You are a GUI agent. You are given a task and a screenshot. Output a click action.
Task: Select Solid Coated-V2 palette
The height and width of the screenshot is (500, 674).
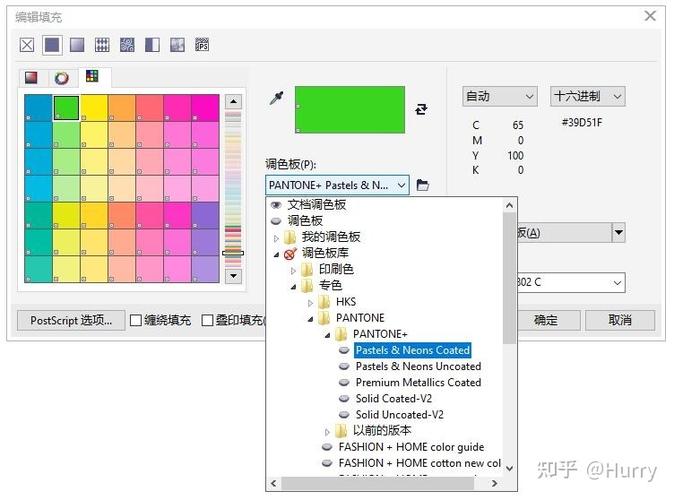coord(394,399)
